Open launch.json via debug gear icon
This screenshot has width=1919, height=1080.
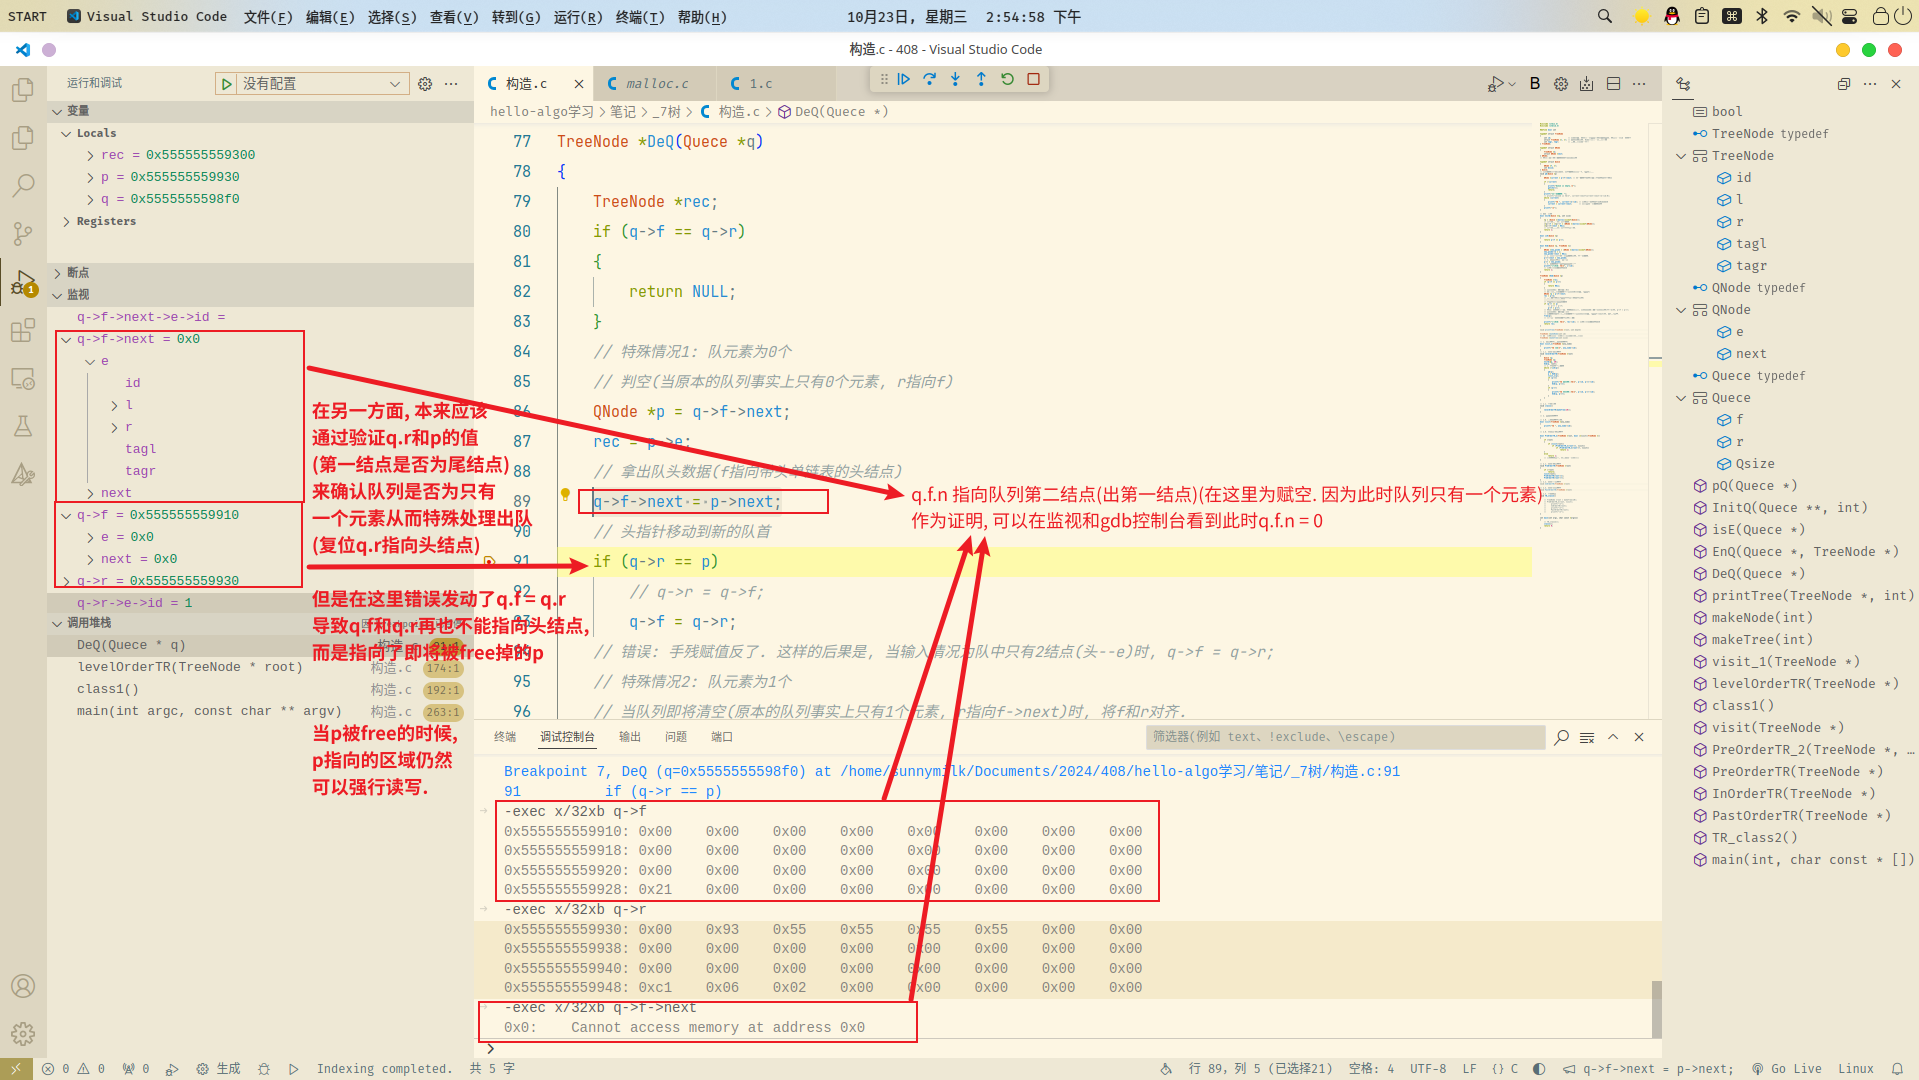pos(425,84)
